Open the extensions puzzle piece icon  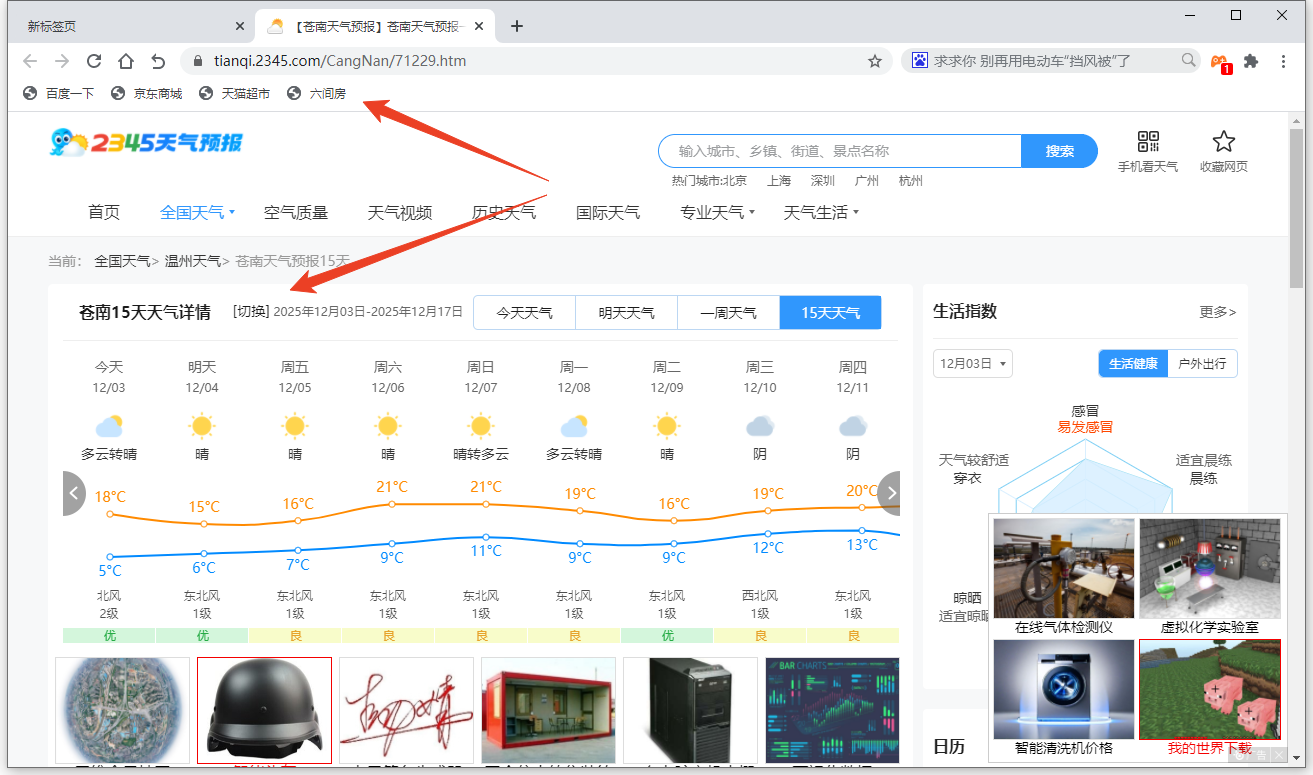(1251, 61)
